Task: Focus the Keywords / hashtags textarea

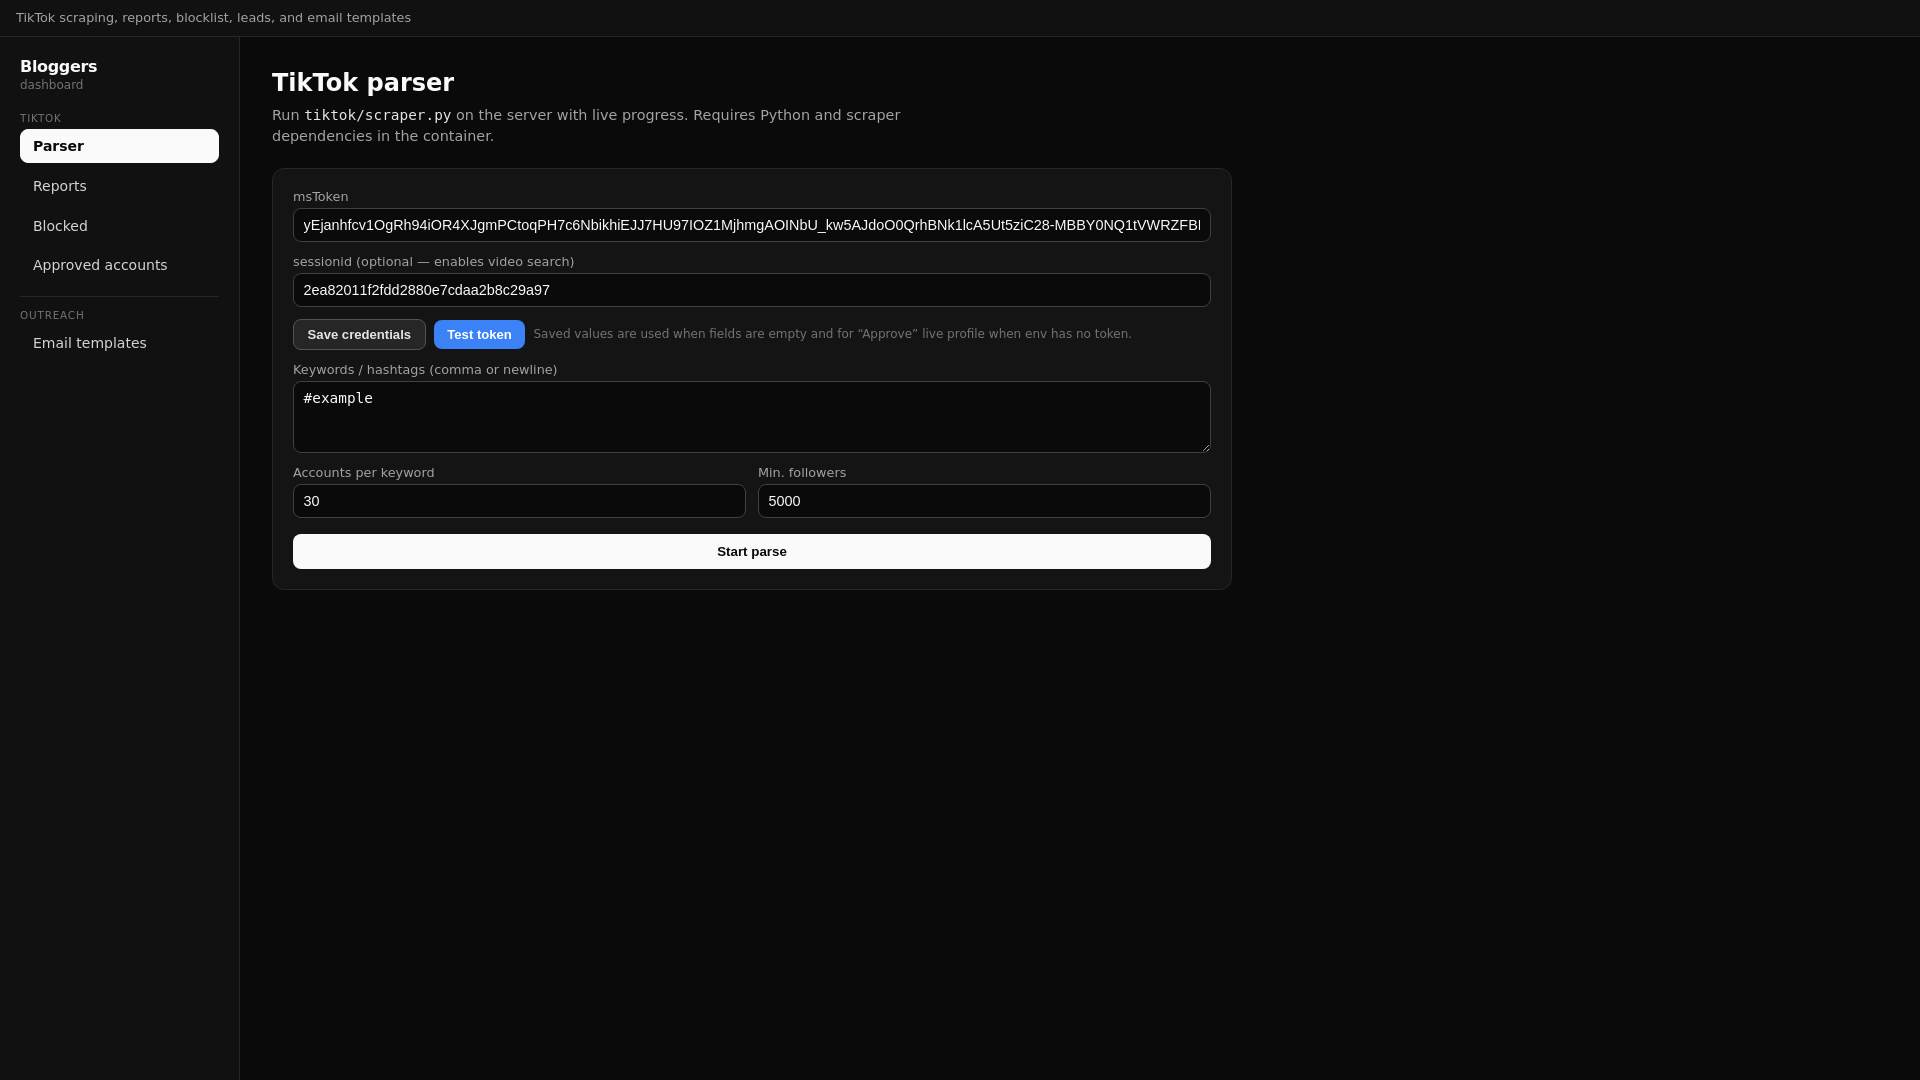Action: pyautogui.click(x=751, y=417)
